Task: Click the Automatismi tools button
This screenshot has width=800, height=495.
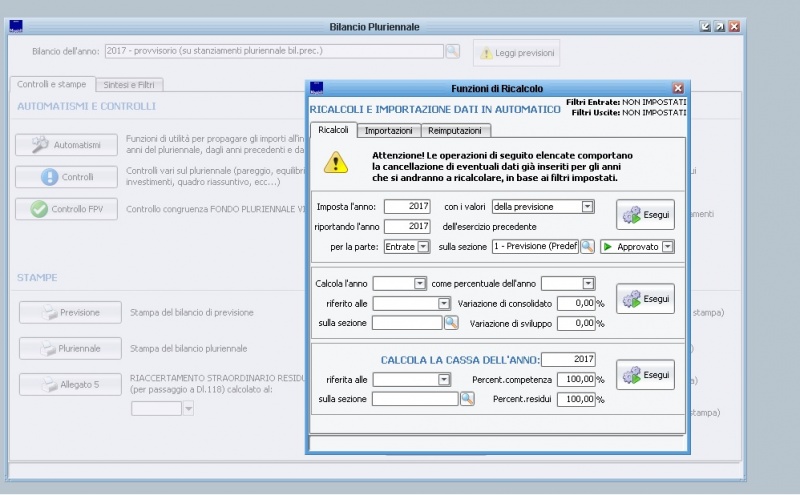Action: [x=66, y=145]
